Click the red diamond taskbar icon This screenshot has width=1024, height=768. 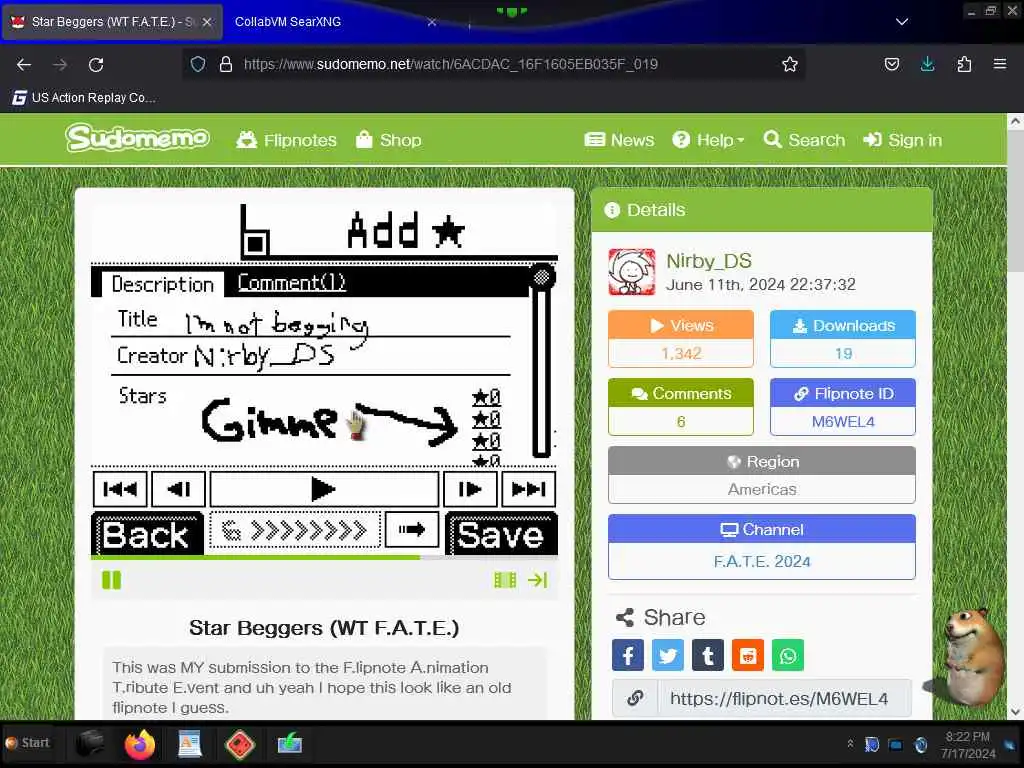tap(240, 744)
